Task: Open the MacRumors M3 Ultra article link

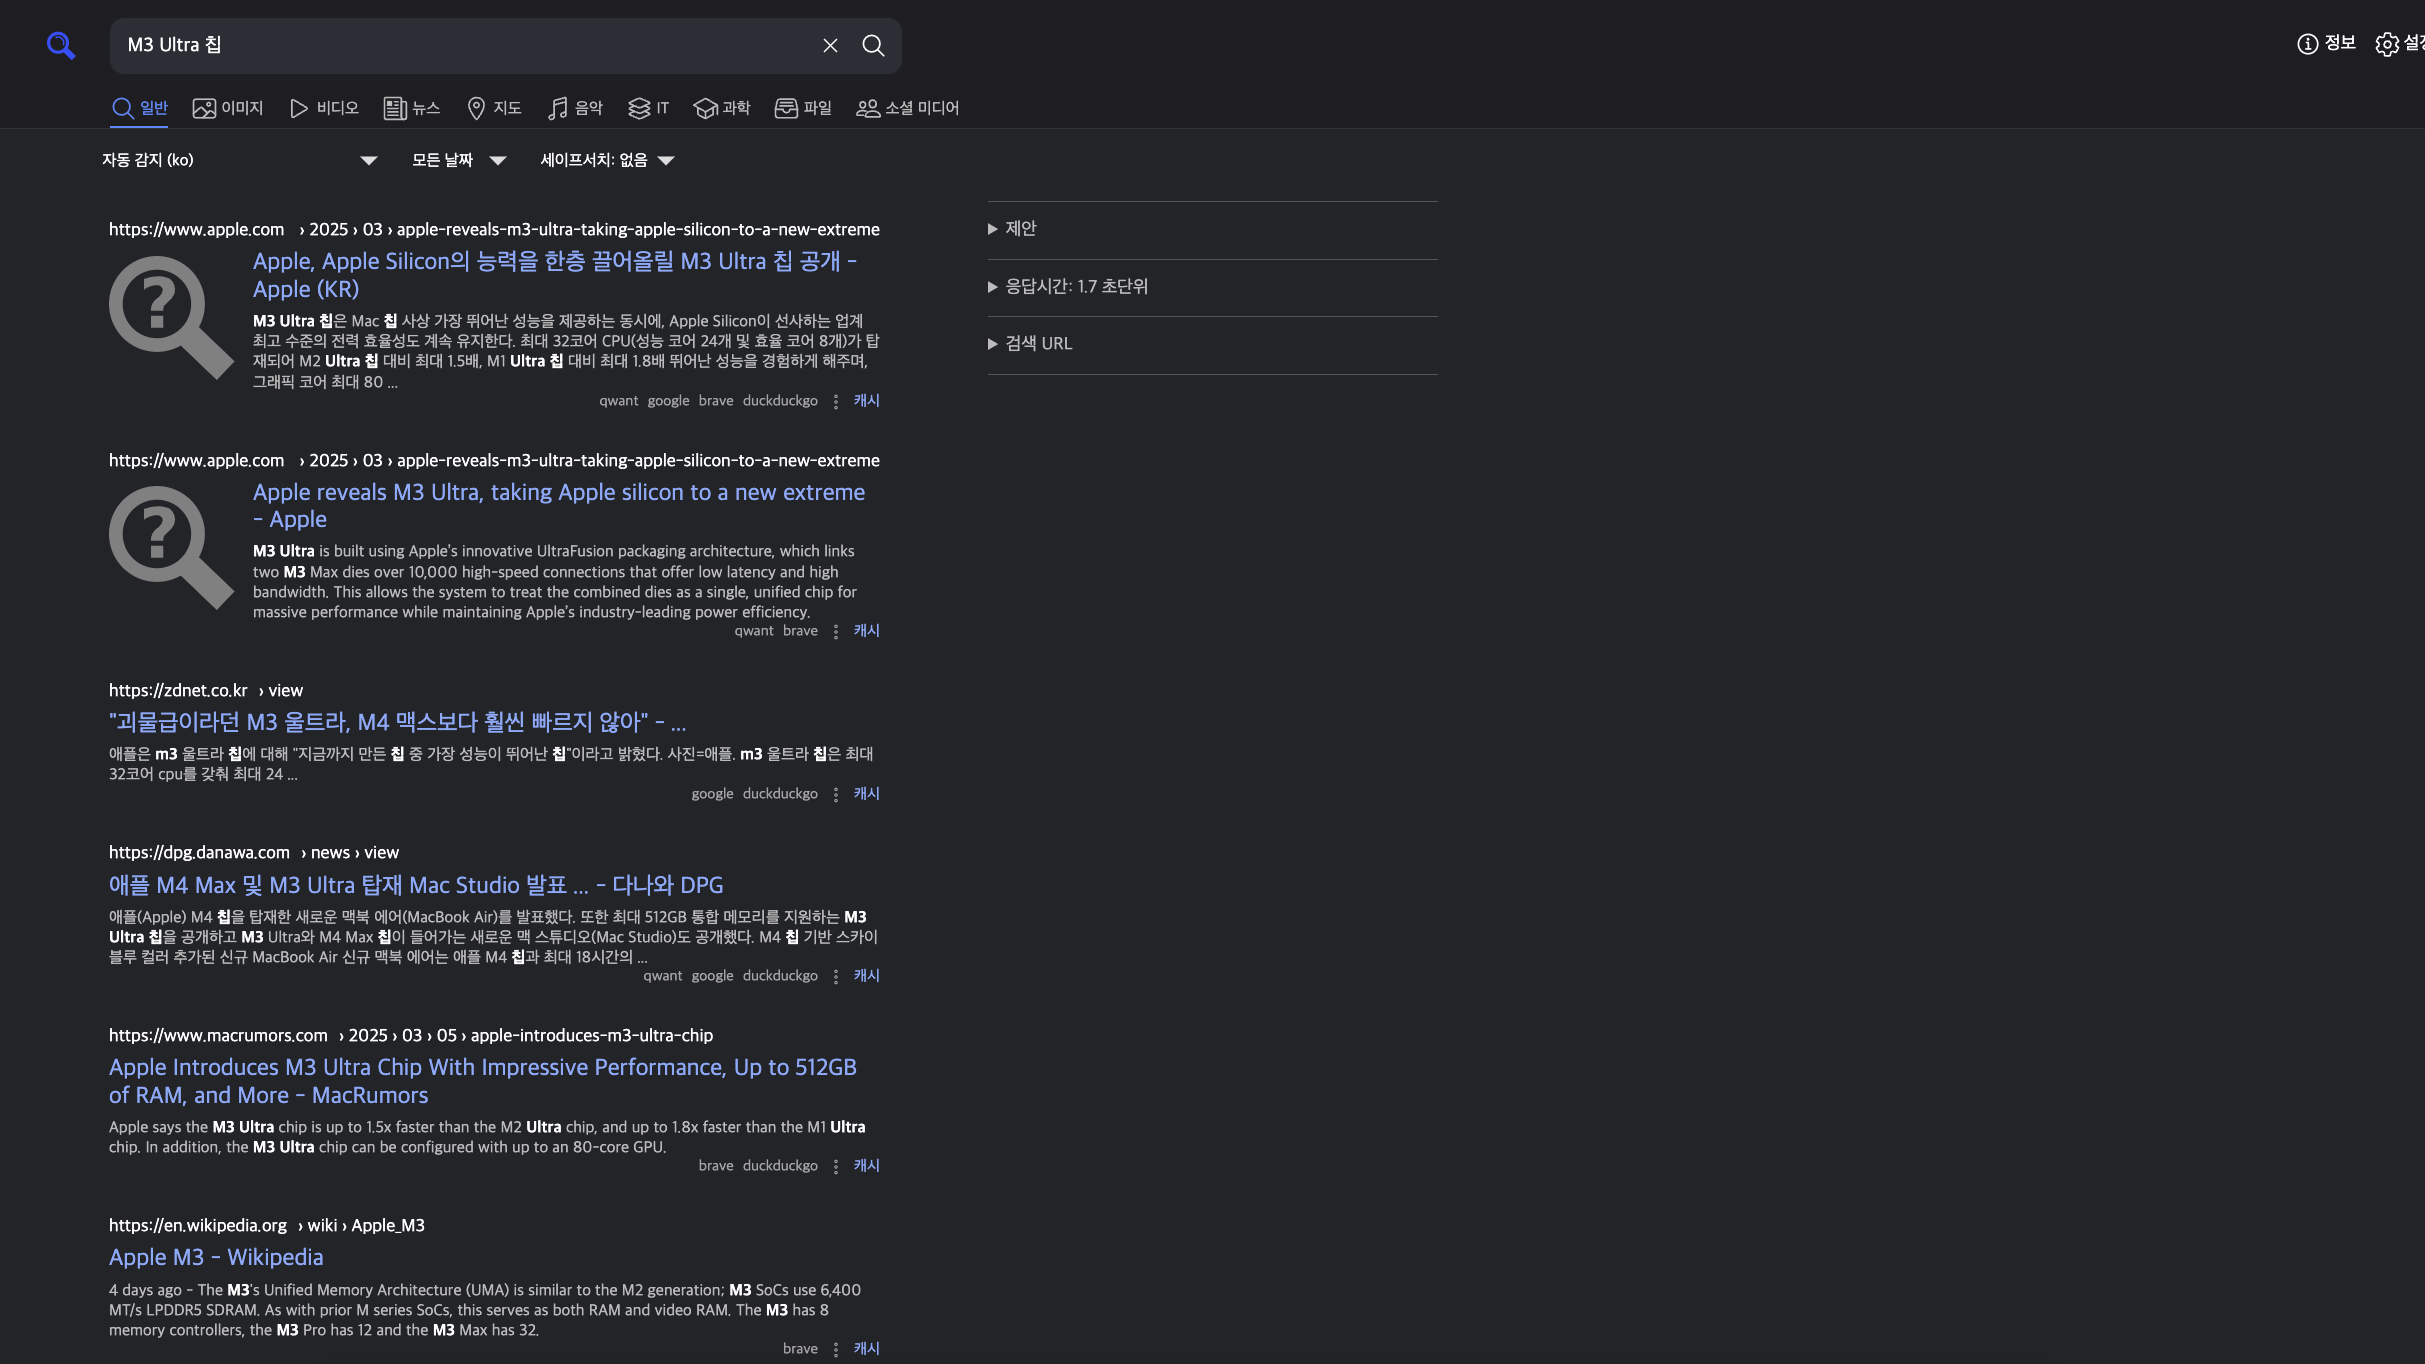Action: [482, 1081]
